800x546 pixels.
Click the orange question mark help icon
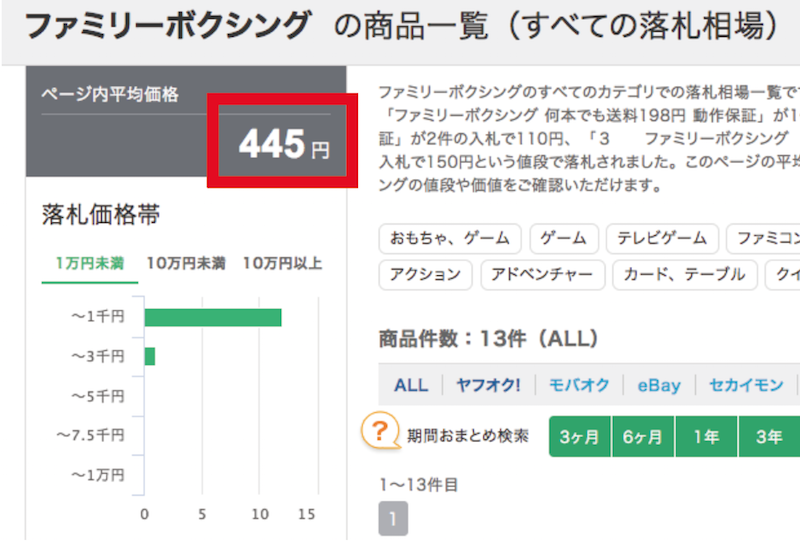pyautogui.click(x=380, y=432)
